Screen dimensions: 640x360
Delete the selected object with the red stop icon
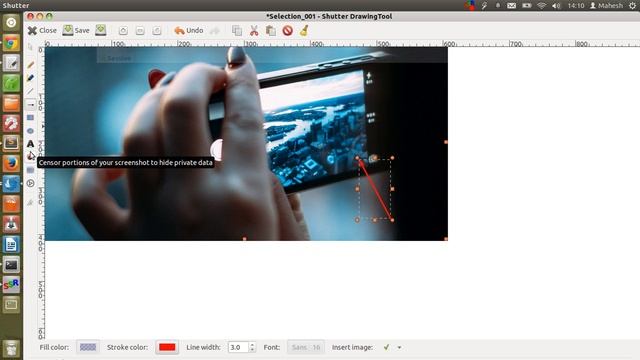(x=287, y=31)
